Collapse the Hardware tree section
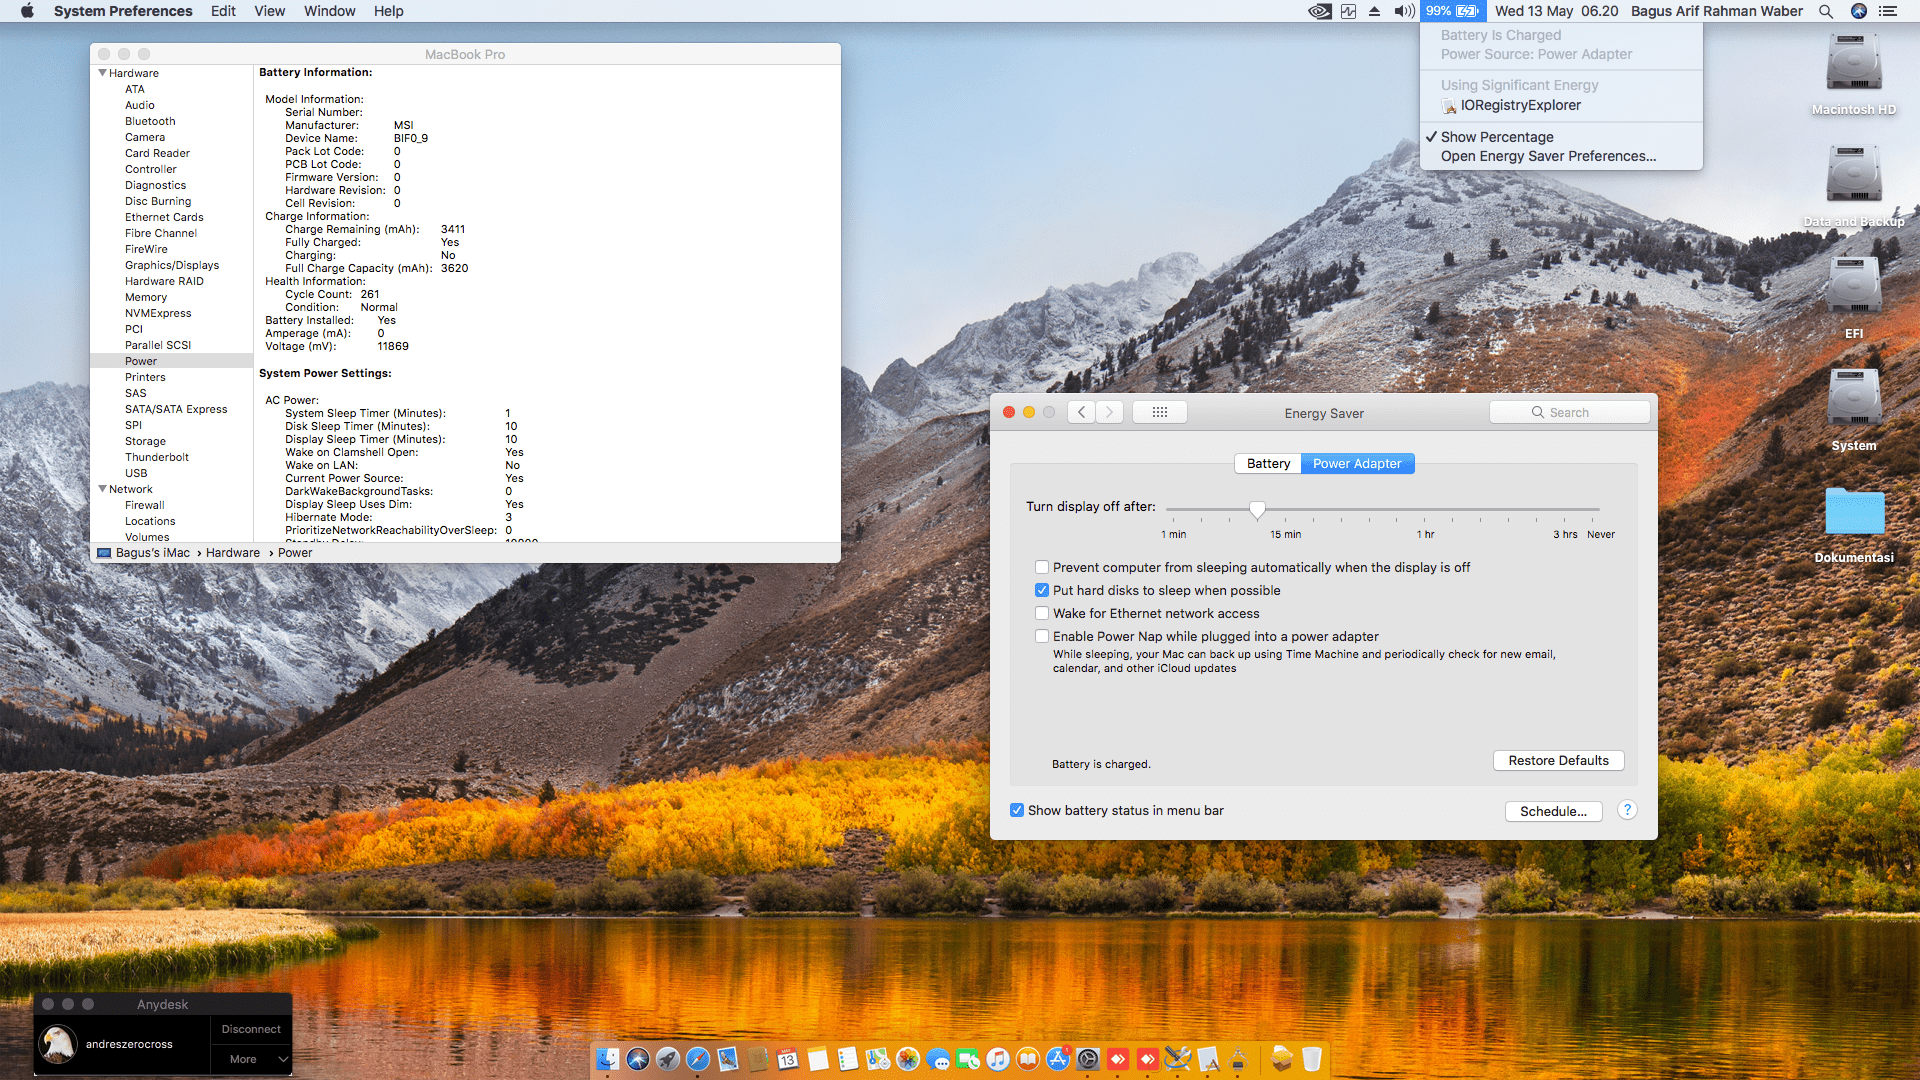Viewport: 1920px width, 1080px height. tap(102, 73)
